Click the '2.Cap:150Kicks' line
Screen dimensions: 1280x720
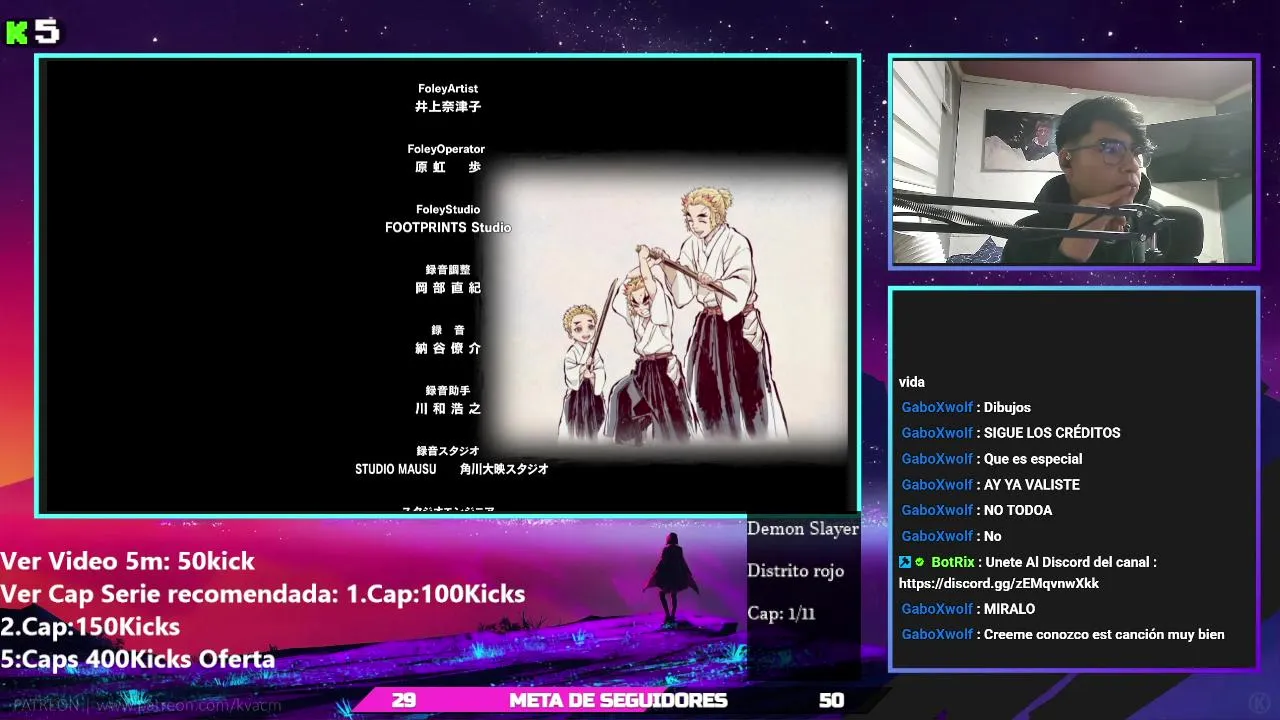pos(90,627)
